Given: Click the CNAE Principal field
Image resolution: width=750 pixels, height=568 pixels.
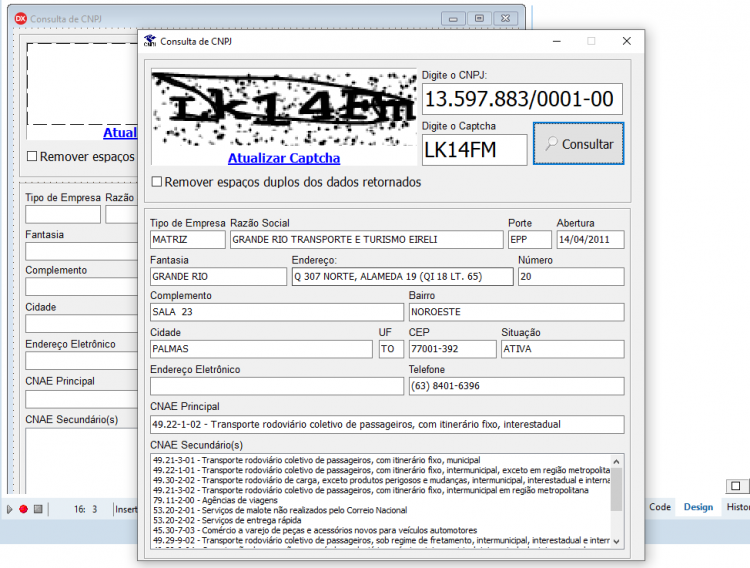Looking at the screenshot, I should (387, 424).
